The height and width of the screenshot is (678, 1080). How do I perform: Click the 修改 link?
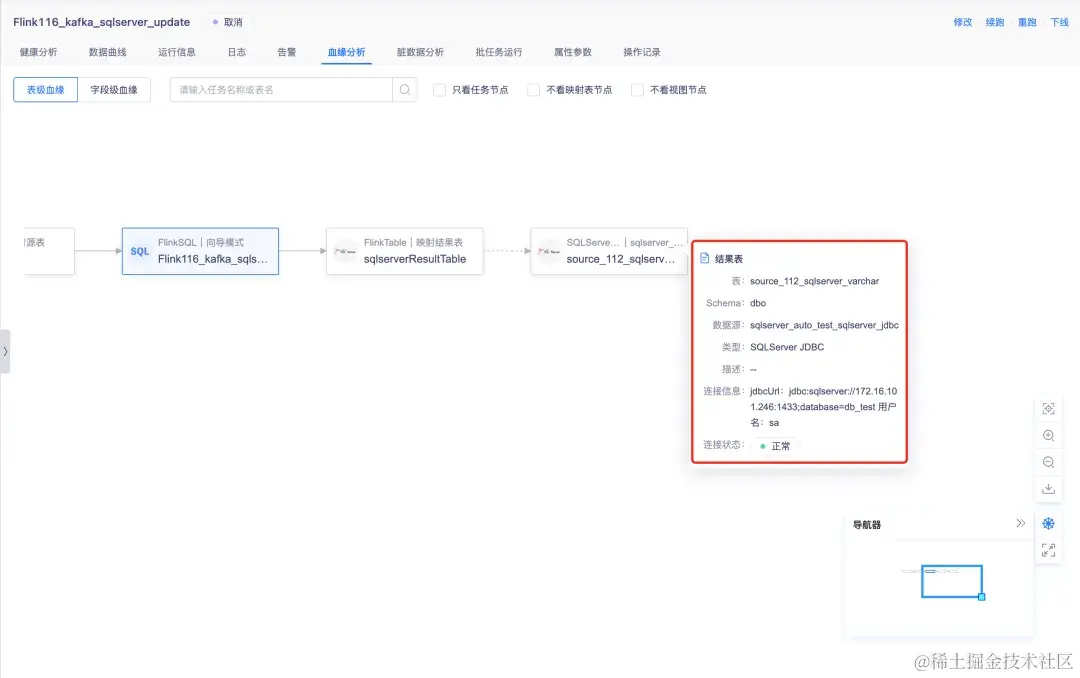tap(963, 22)
